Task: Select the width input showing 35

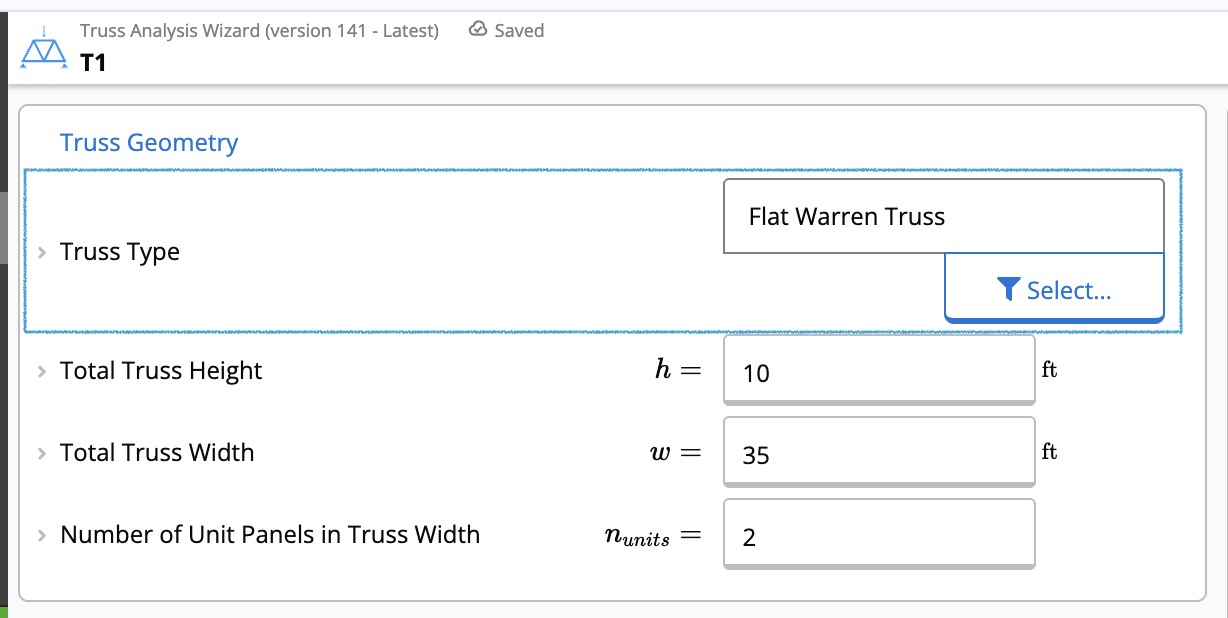Action: pyautogui.click(x=878, y=453)
